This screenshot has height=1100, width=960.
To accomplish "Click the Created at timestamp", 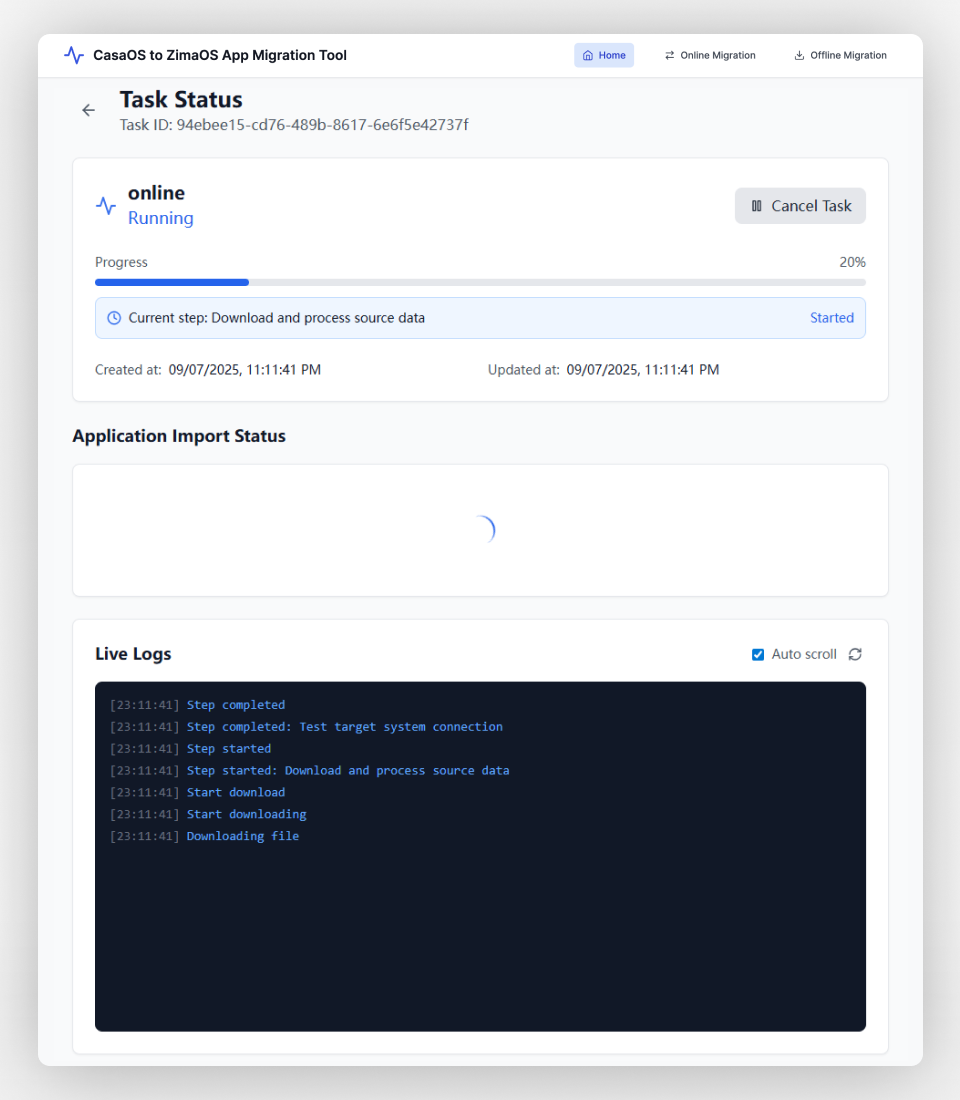I will tap(244, 370).
